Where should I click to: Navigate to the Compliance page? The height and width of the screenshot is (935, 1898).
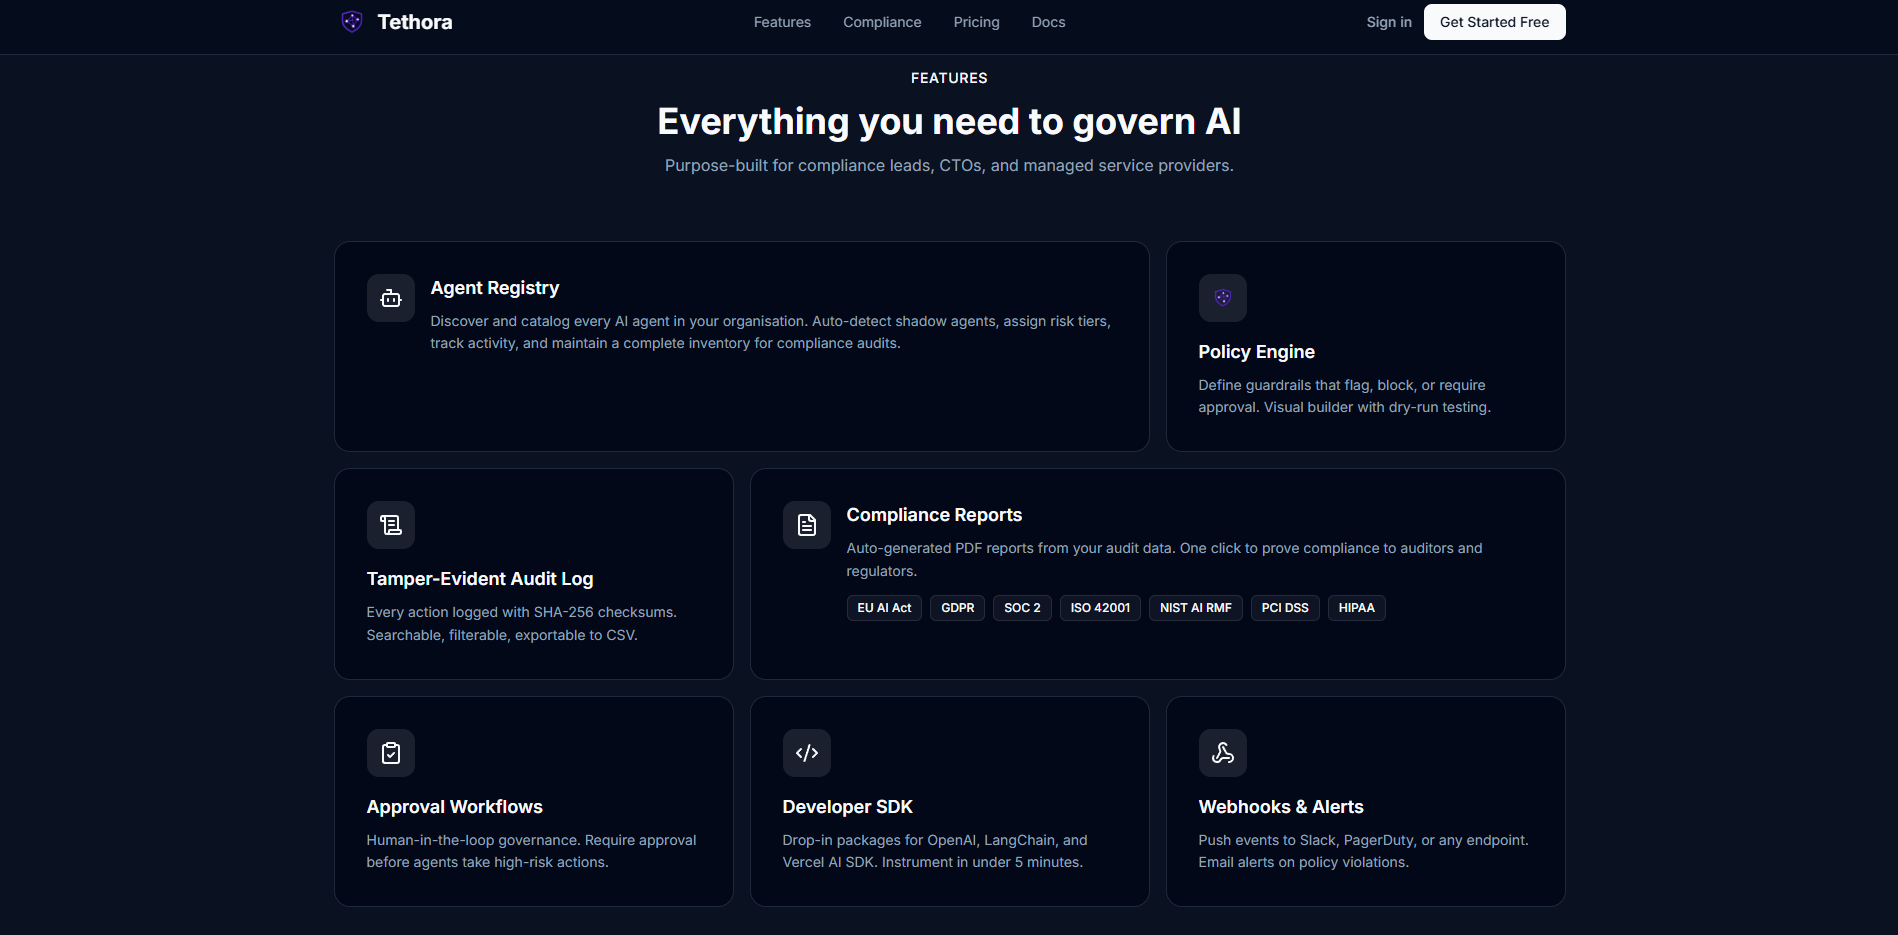click(882, 21)
